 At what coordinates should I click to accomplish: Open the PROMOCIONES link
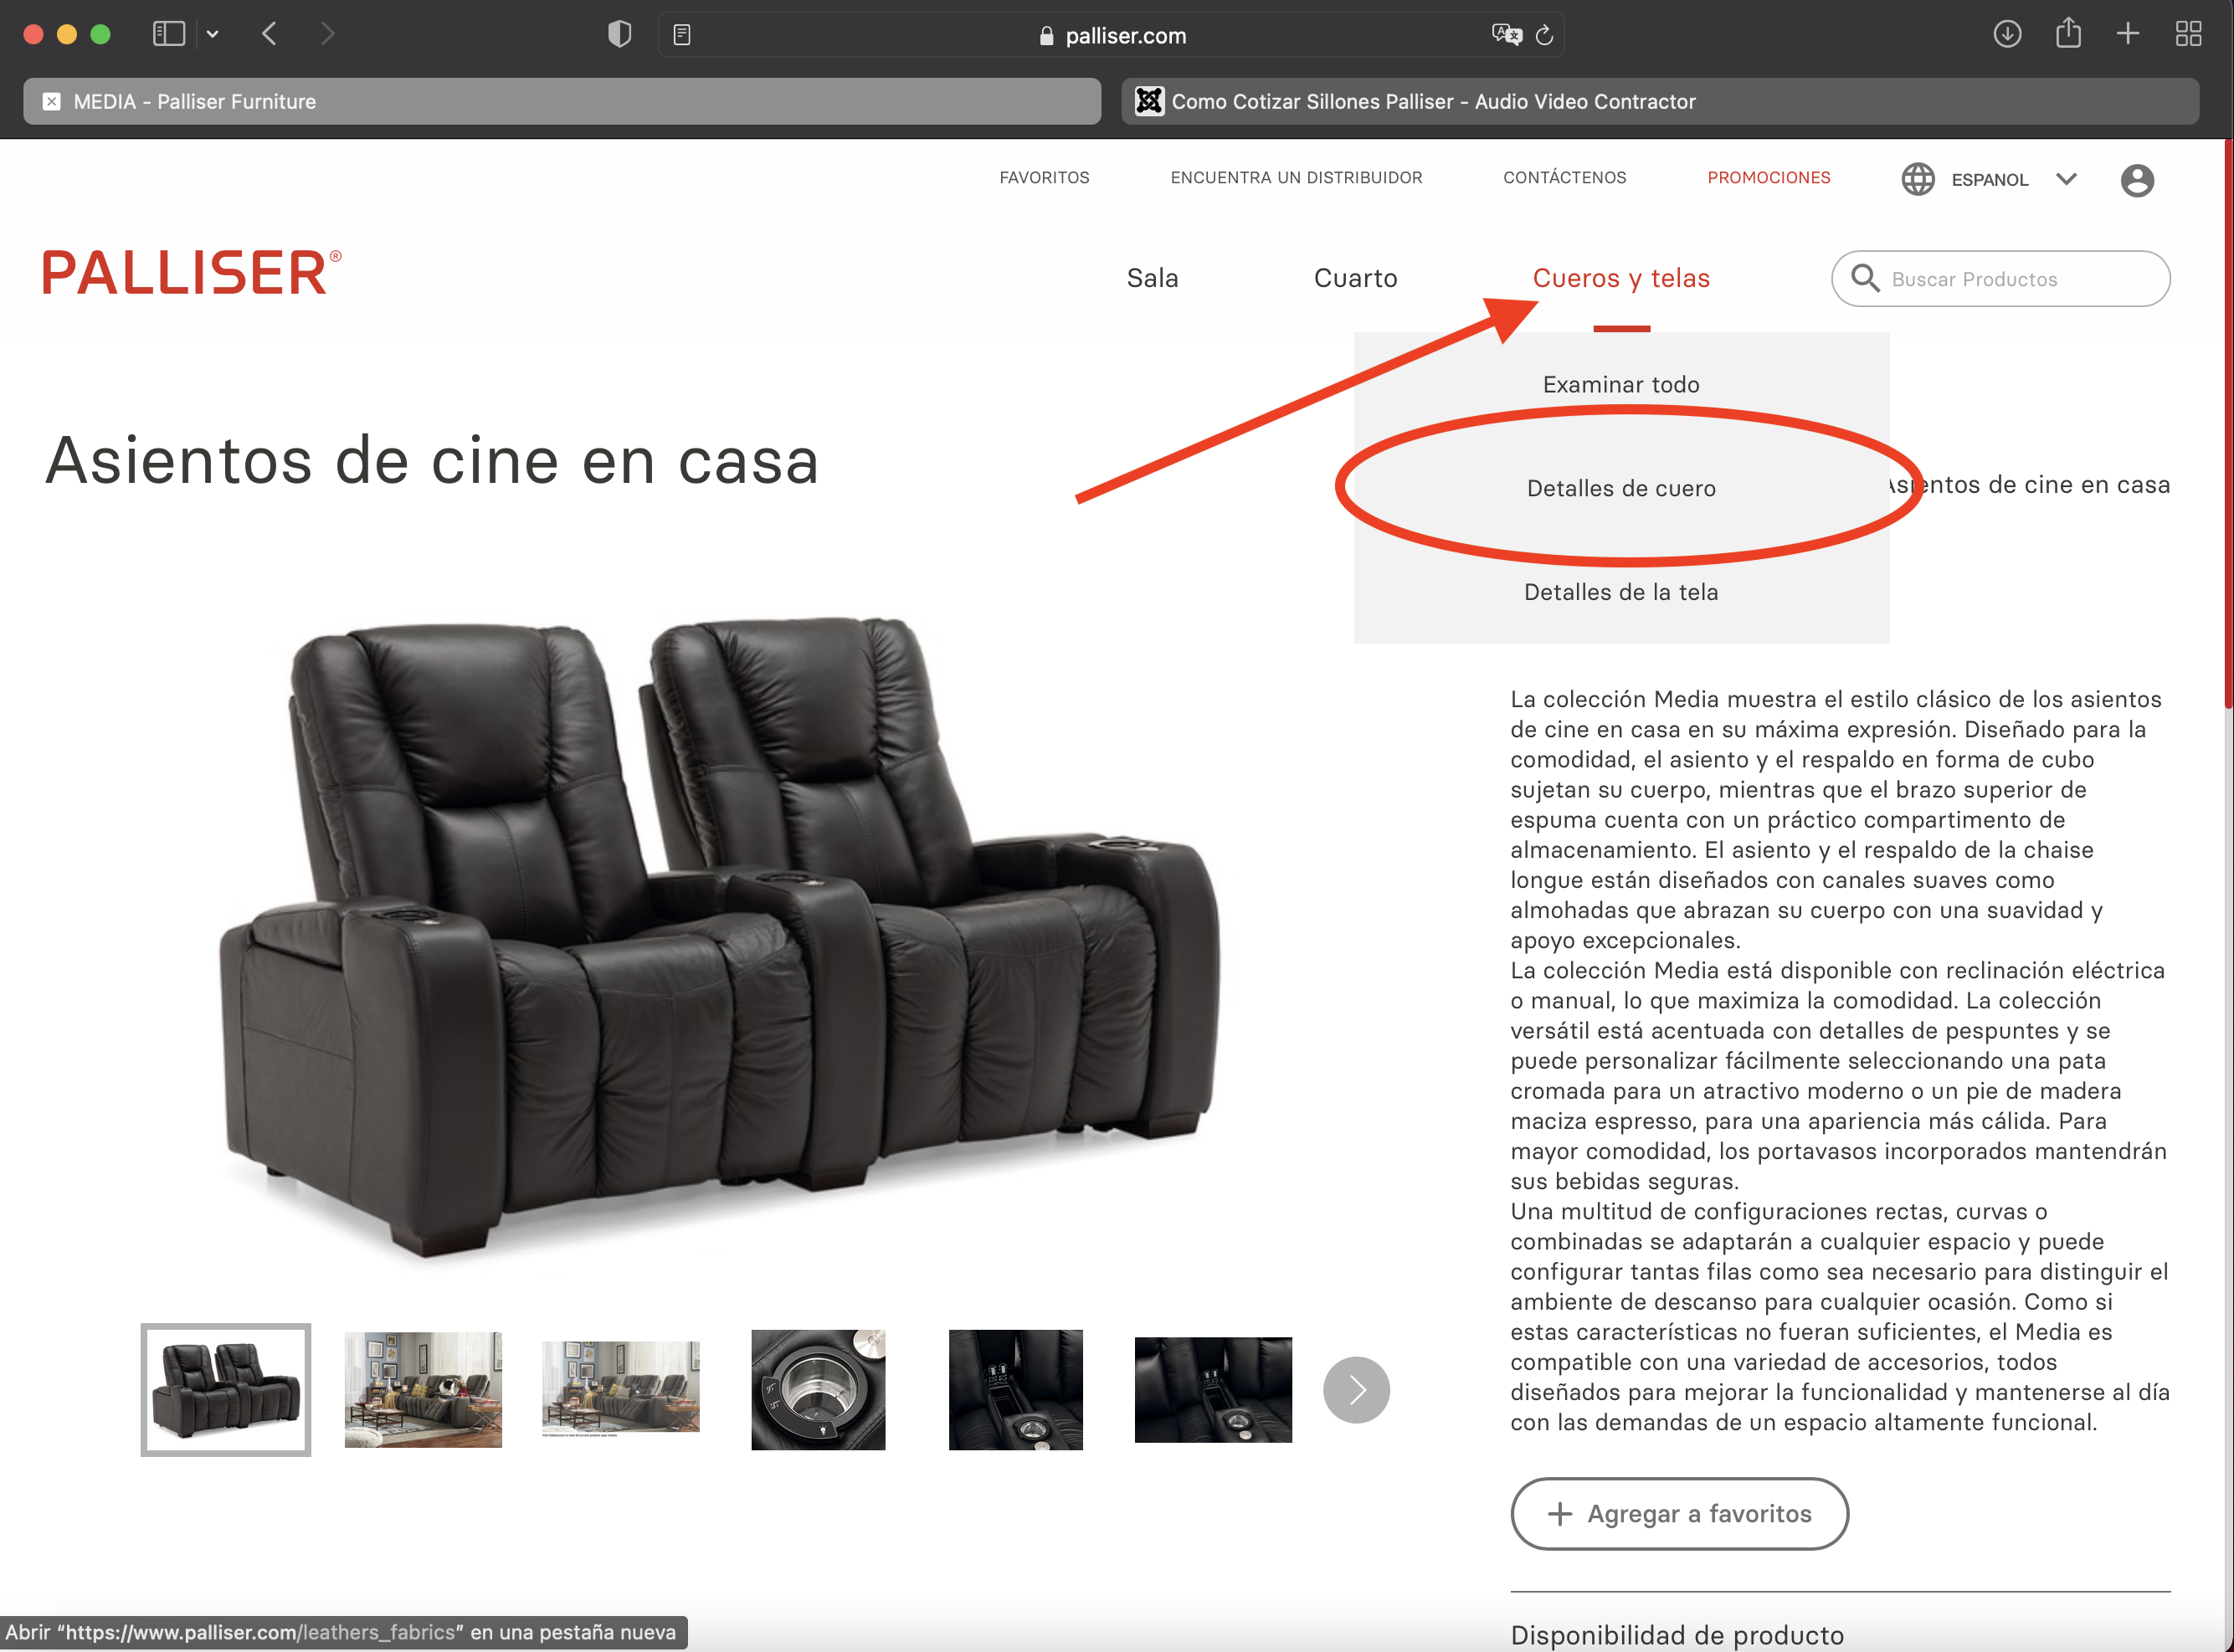tap(1768, 177)
